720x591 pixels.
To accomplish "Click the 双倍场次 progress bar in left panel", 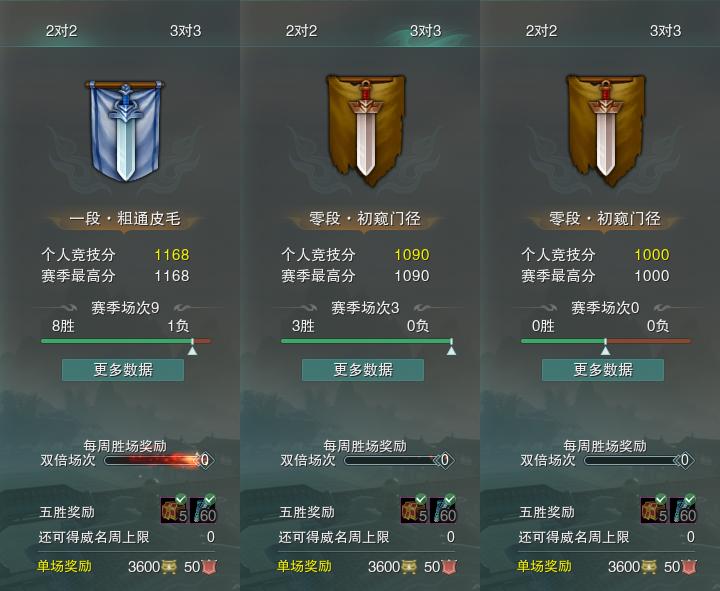I will 153,460.
